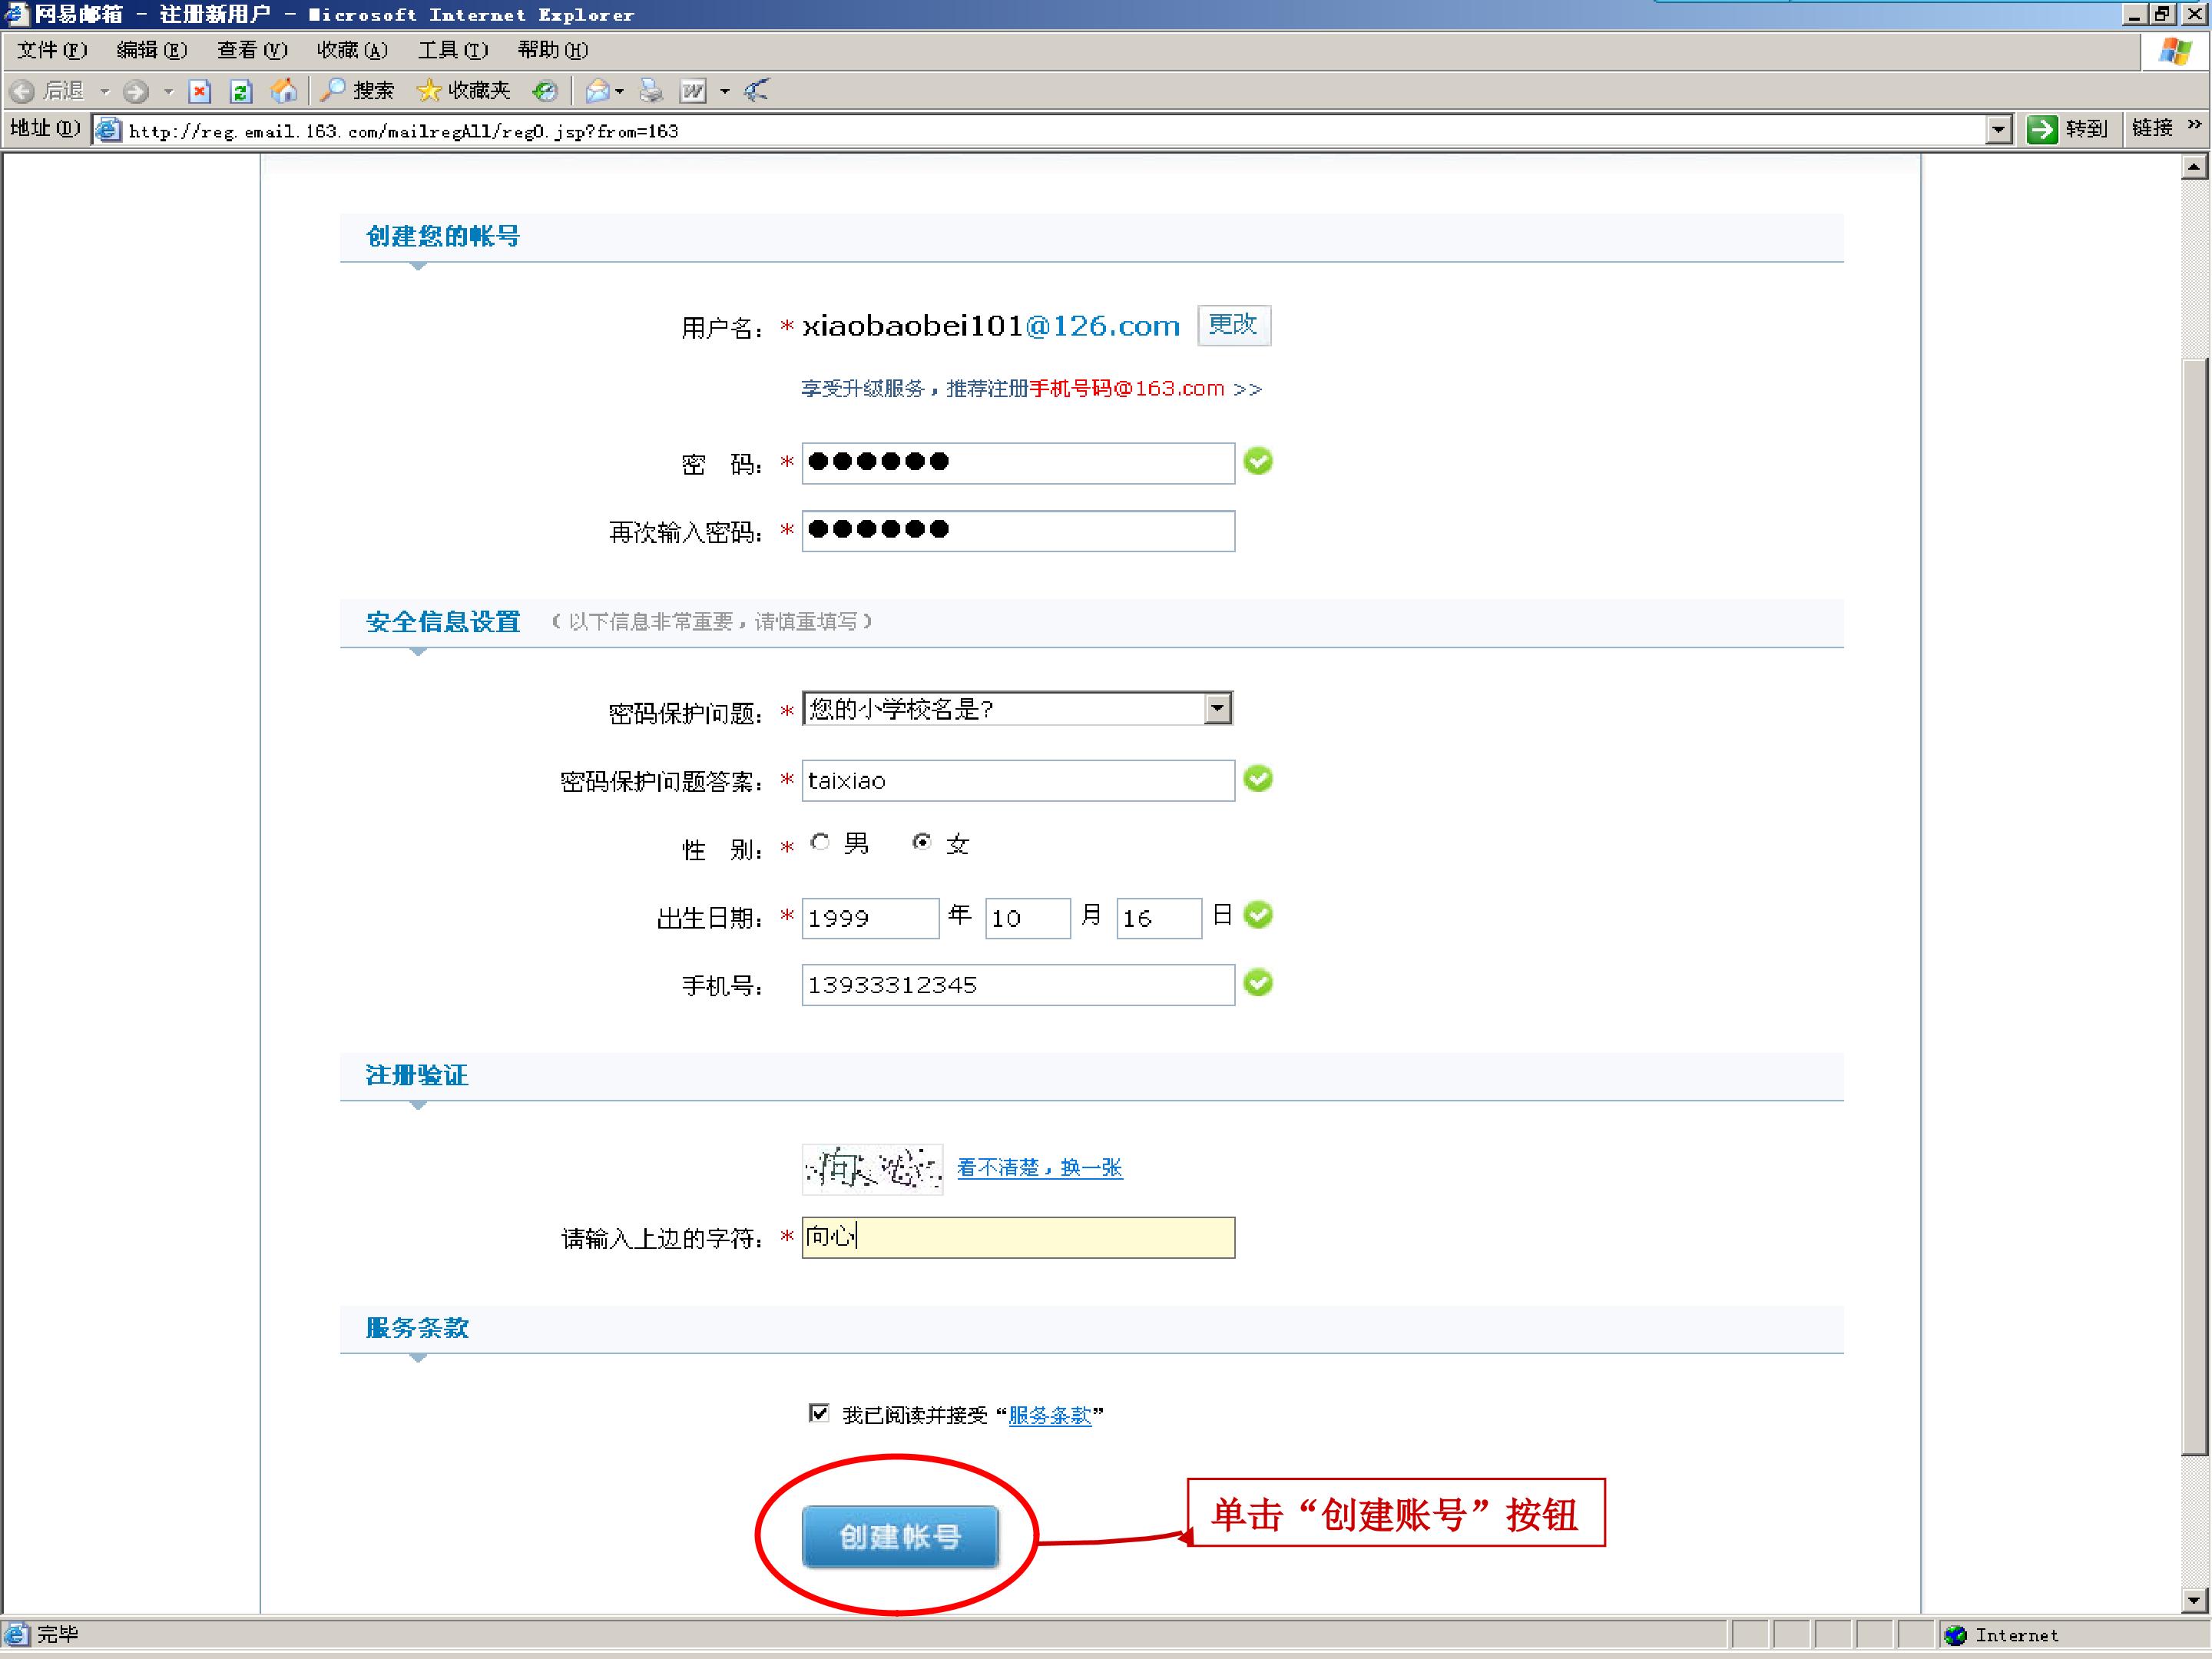Screen dimensions: 2212x1659
Task: Click the 密码 password field
Action: pyautogui.click(x=1018, y=463)
